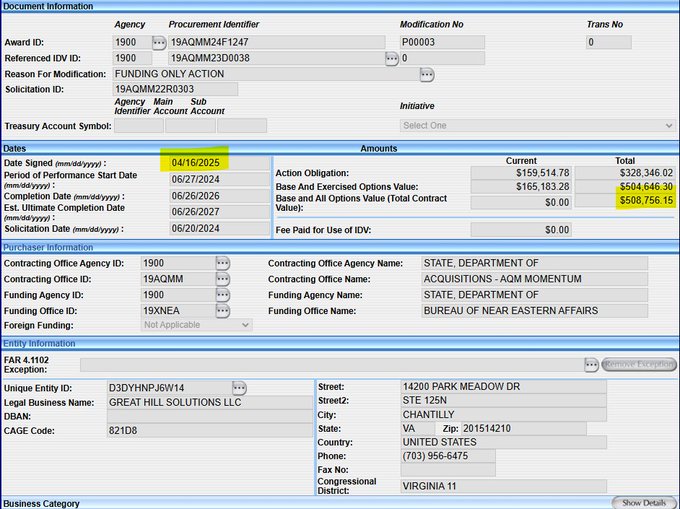The width and height of the screenshot is (680, 509).
Task: Click the Completion Date field
Action: click(x=219, y=194)
